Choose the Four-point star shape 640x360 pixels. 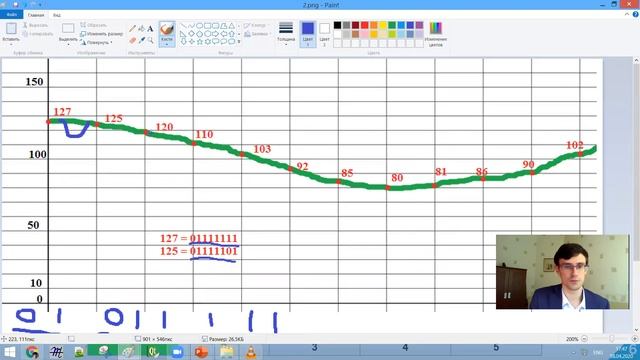pos(192,41)
